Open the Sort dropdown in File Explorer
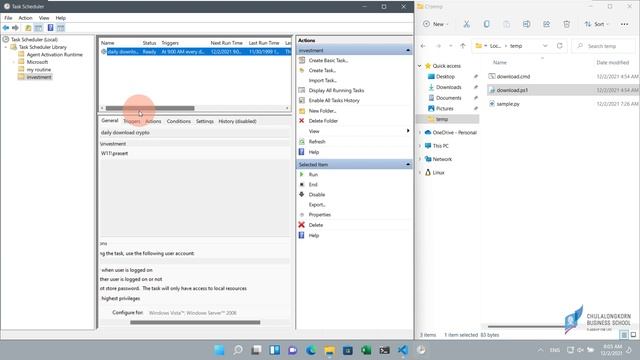640x360 pixels. click(596, 24)
